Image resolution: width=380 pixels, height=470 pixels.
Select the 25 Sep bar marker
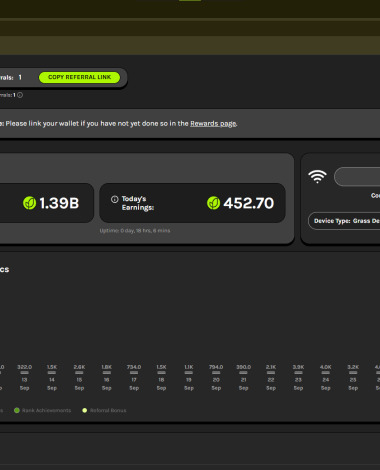(353, 373)
